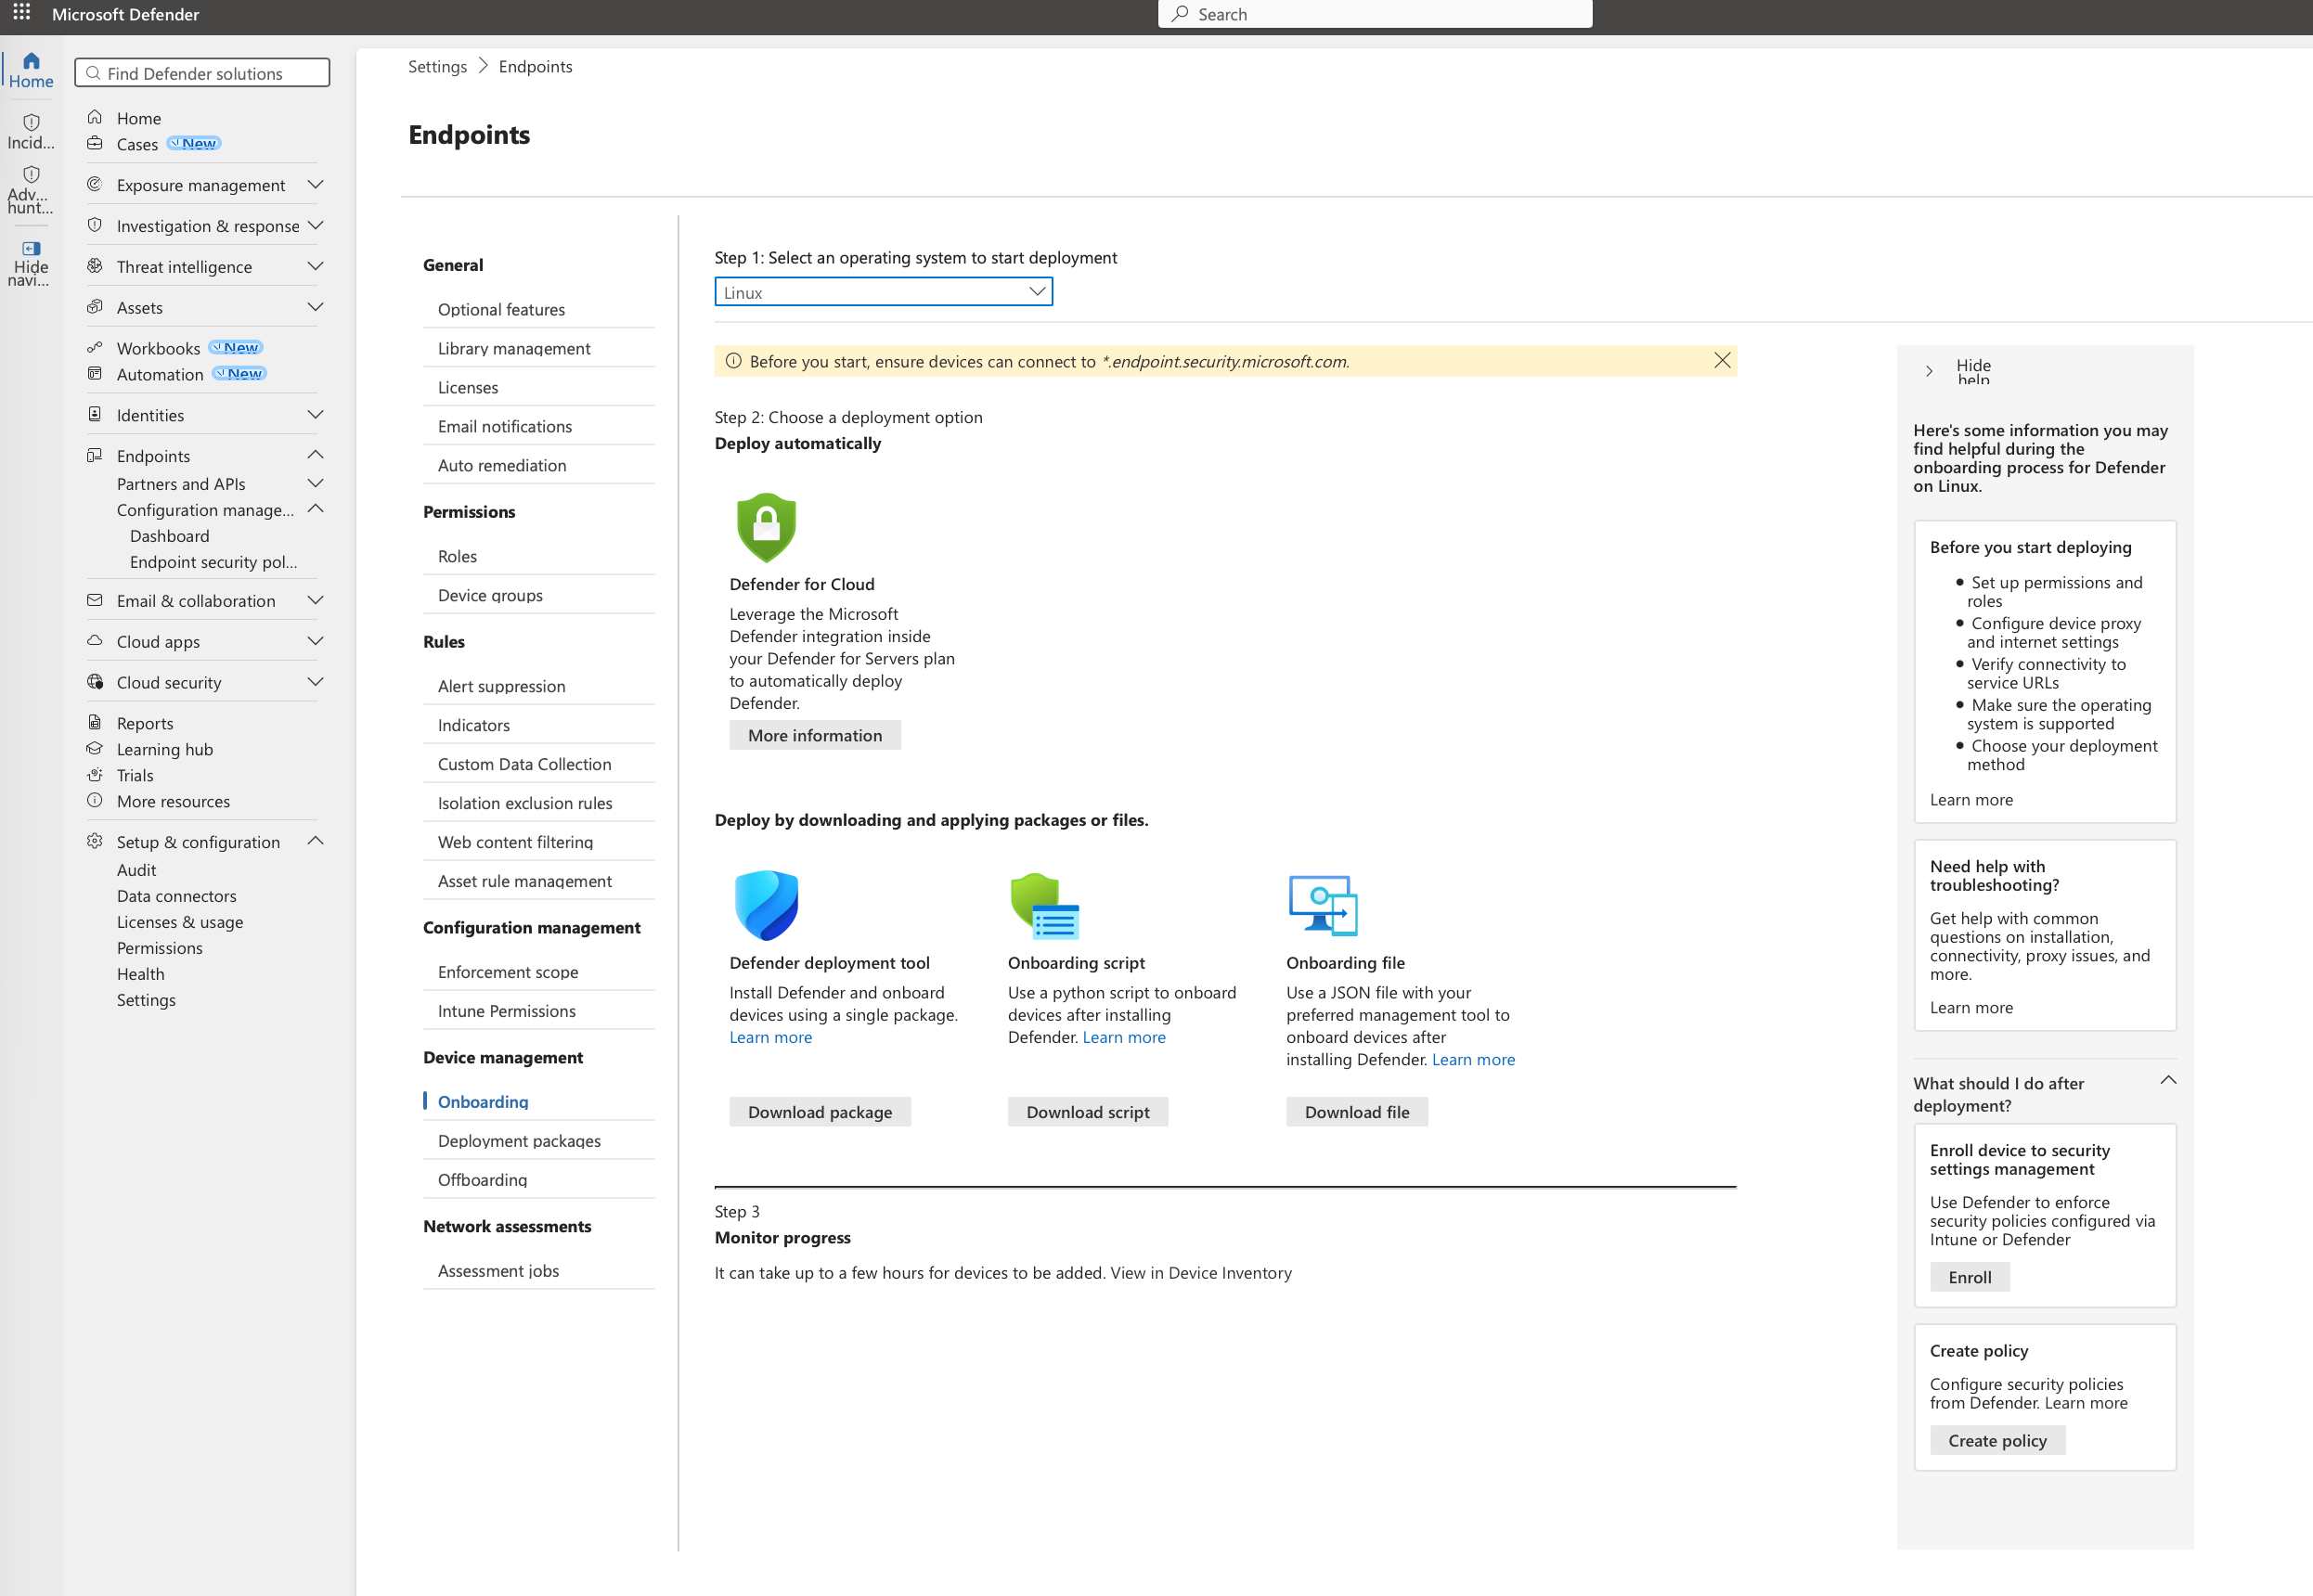The height and width of the screenshot is (1596, 2313).
Task: Expand Investigation & response section
Action: pos(315,225)
